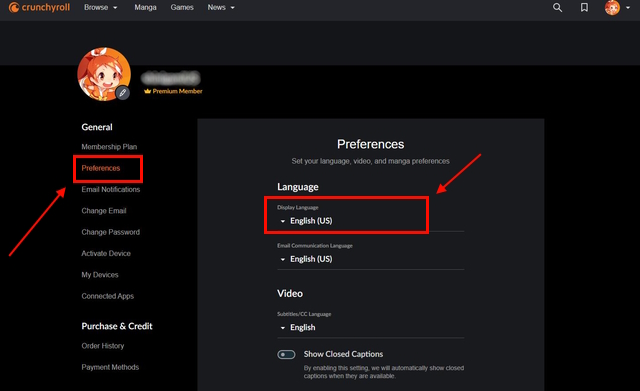The height and width of the screenshot is (391, 640).
Task: Open Activate Device page
Action: click(106, 253)
